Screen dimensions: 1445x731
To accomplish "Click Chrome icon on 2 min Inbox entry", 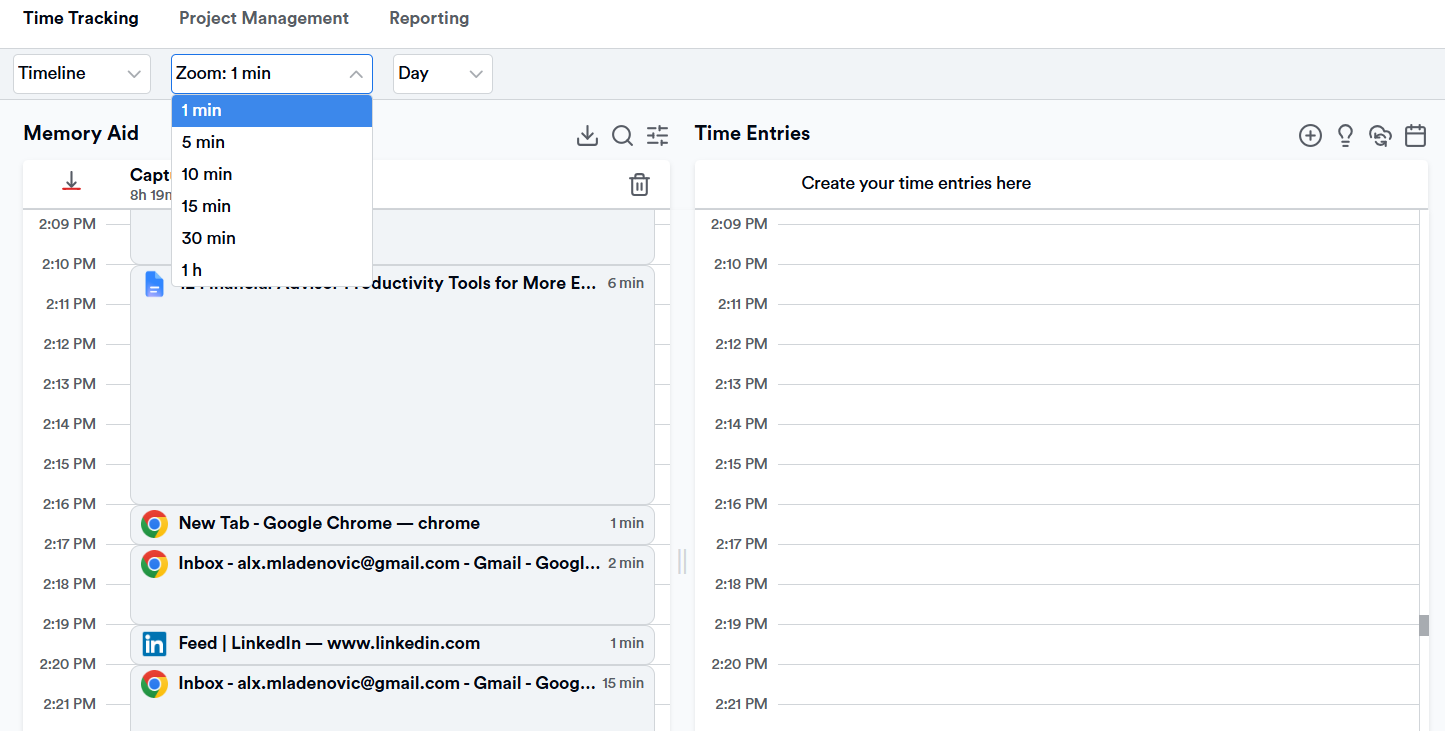I will 154,564.
